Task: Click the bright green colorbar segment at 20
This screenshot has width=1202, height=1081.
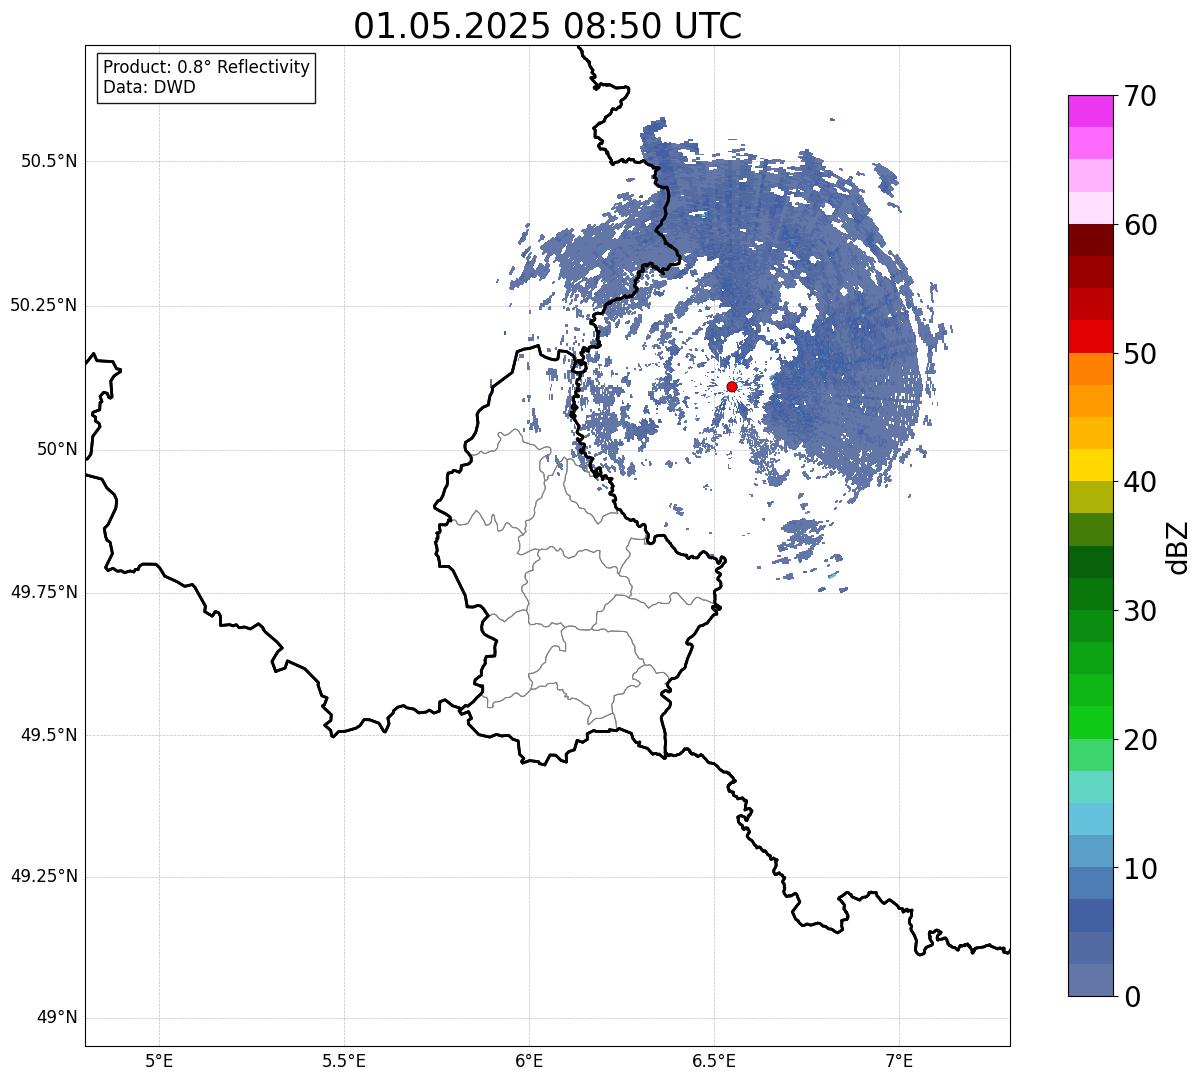Action: pos(1091,723)
